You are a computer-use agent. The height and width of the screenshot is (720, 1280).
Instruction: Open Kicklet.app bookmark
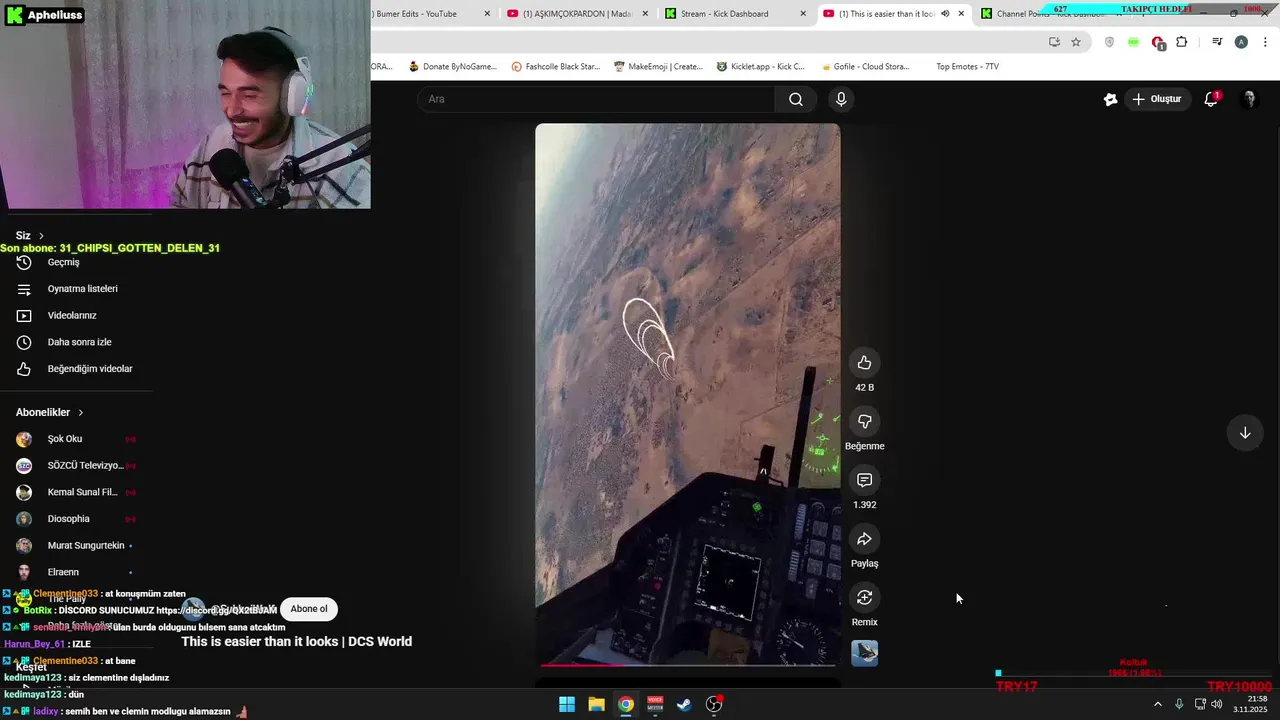(760, 67)
